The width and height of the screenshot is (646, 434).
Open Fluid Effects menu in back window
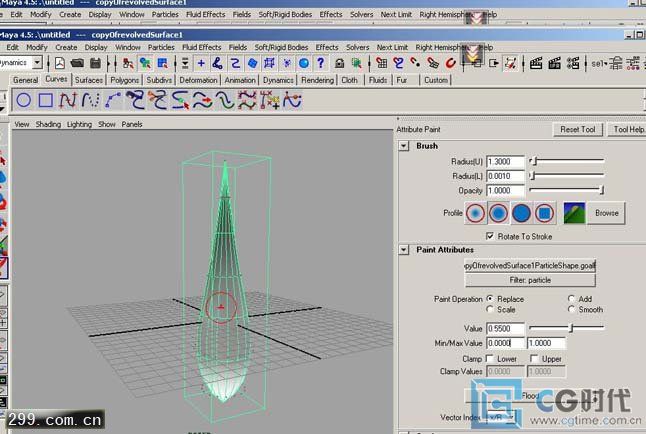click(x=206, y=14)
